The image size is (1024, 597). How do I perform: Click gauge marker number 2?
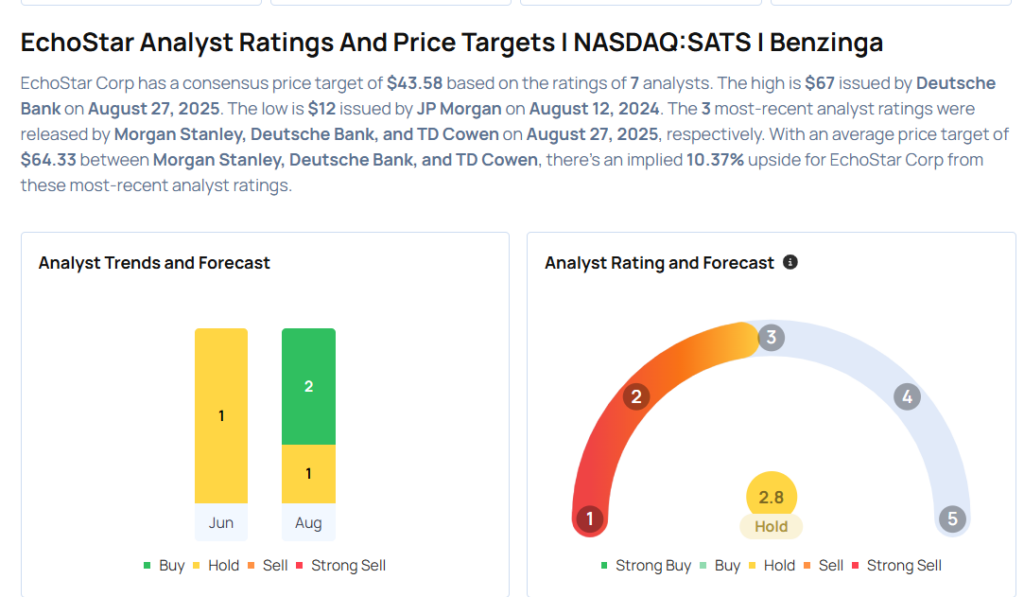(x=635, y=397)
